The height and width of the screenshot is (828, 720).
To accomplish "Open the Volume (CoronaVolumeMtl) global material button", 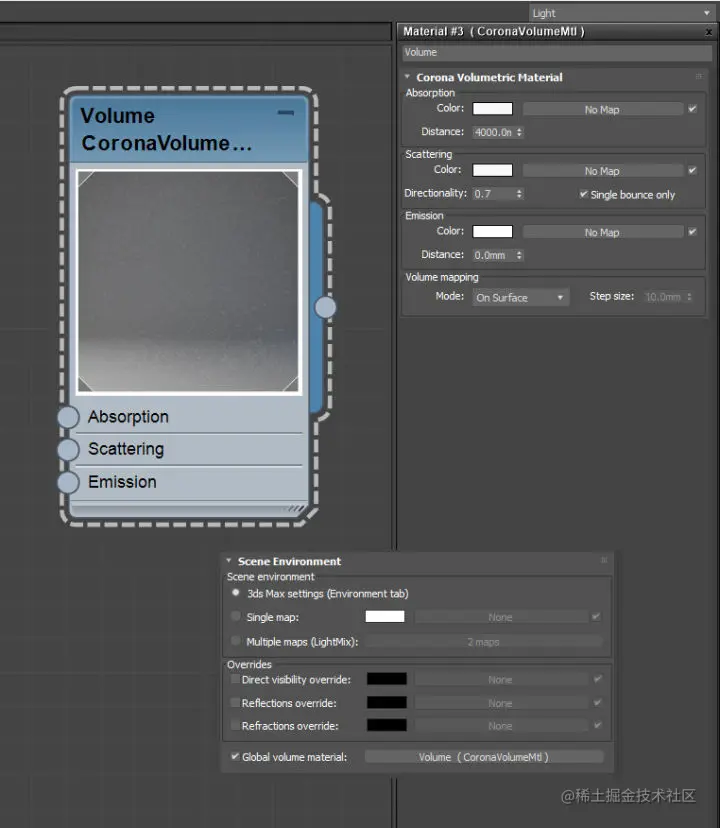I will 483,757.
